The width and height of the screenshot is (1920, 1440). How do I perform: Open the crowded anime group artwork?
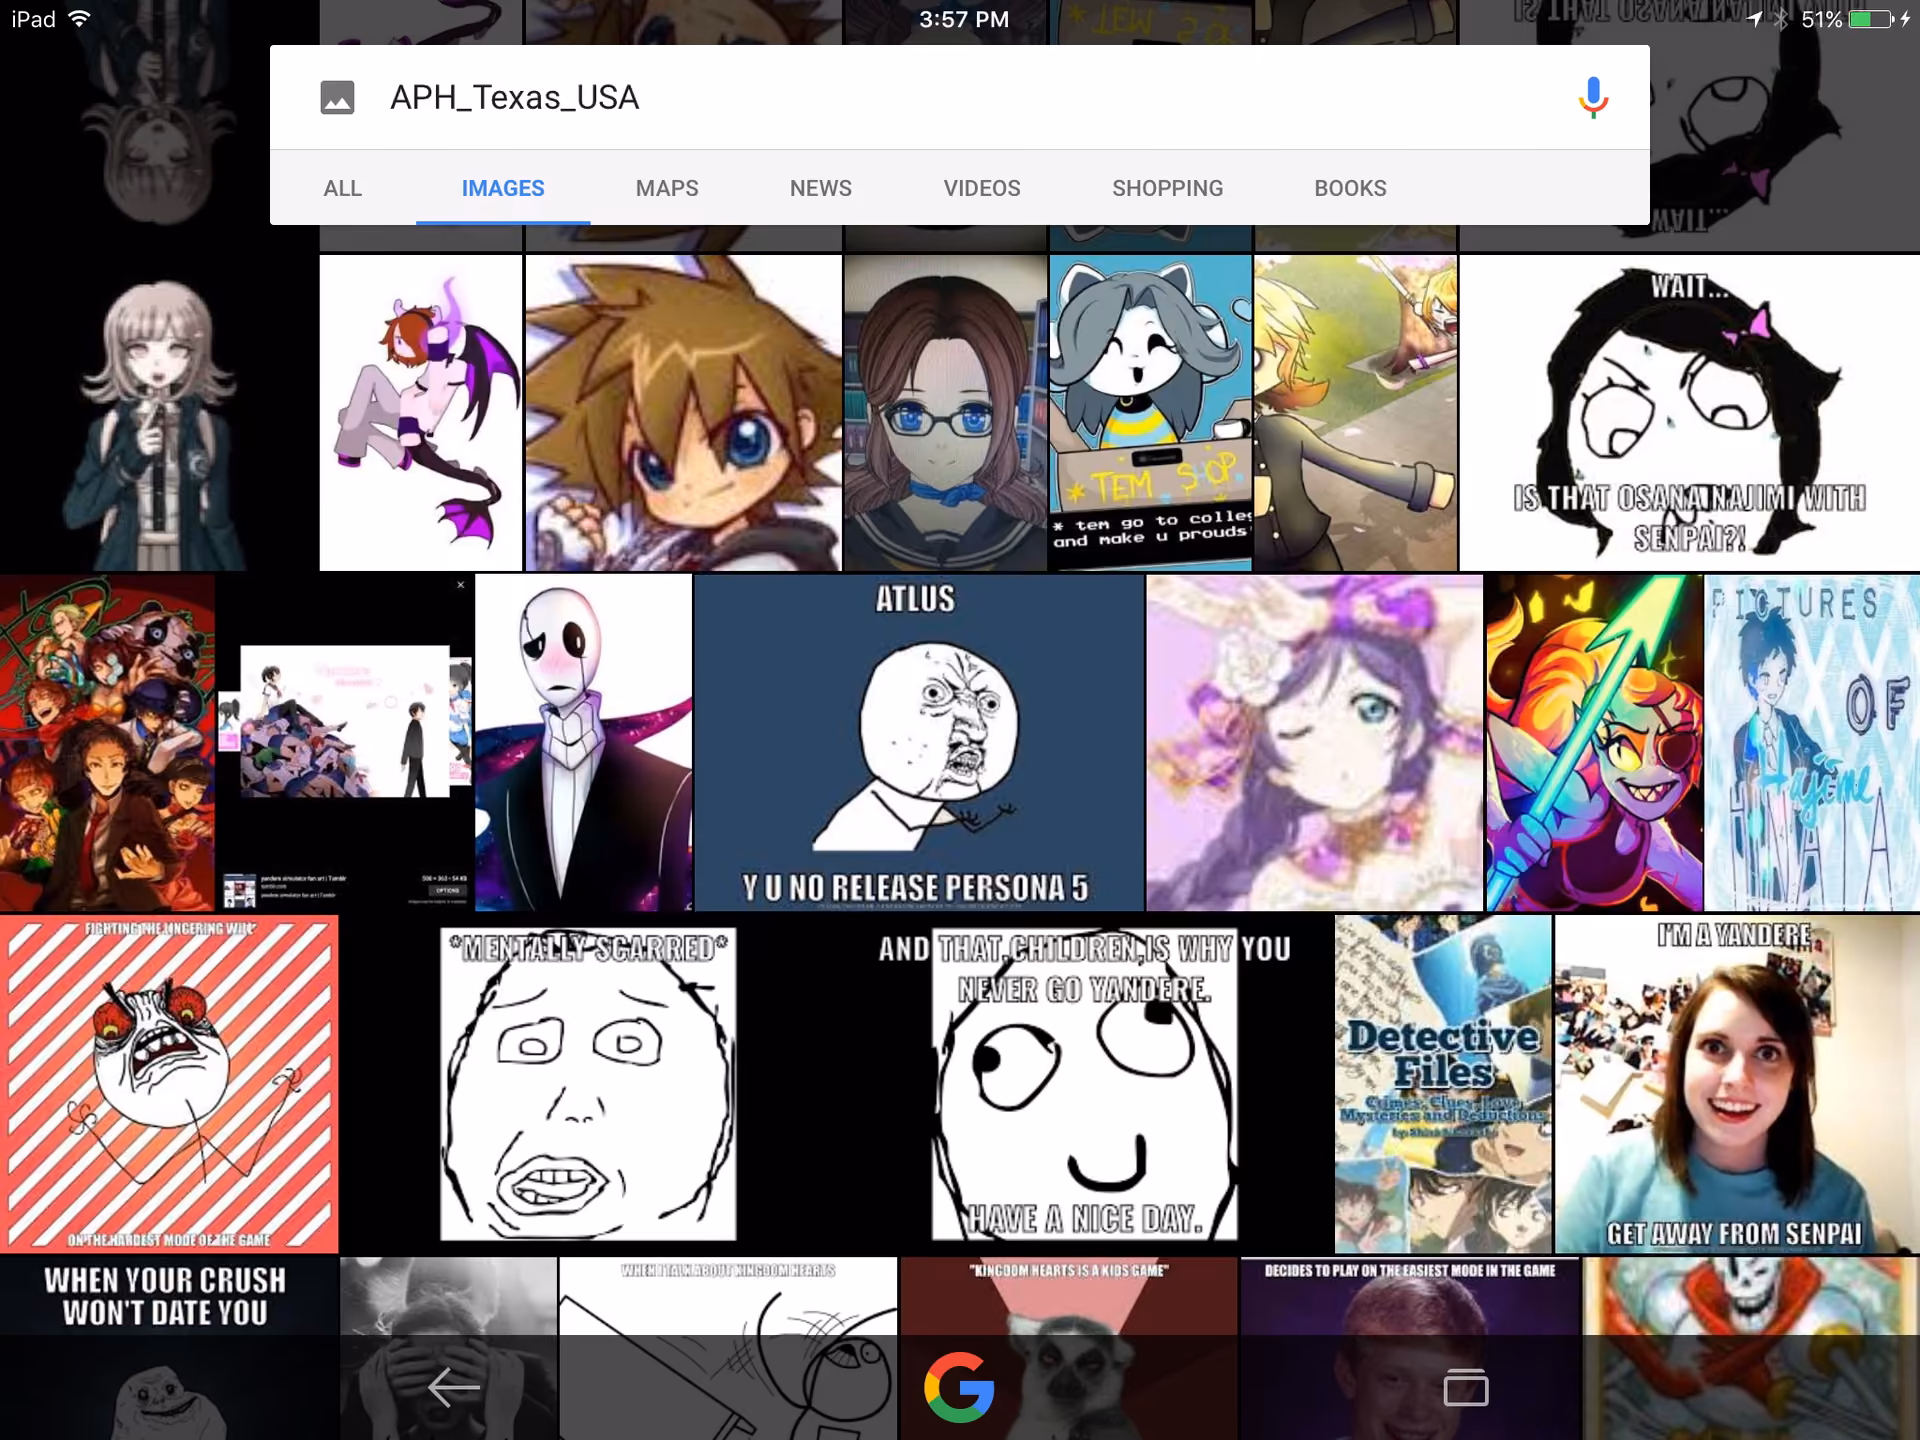(x=107, y=743)
